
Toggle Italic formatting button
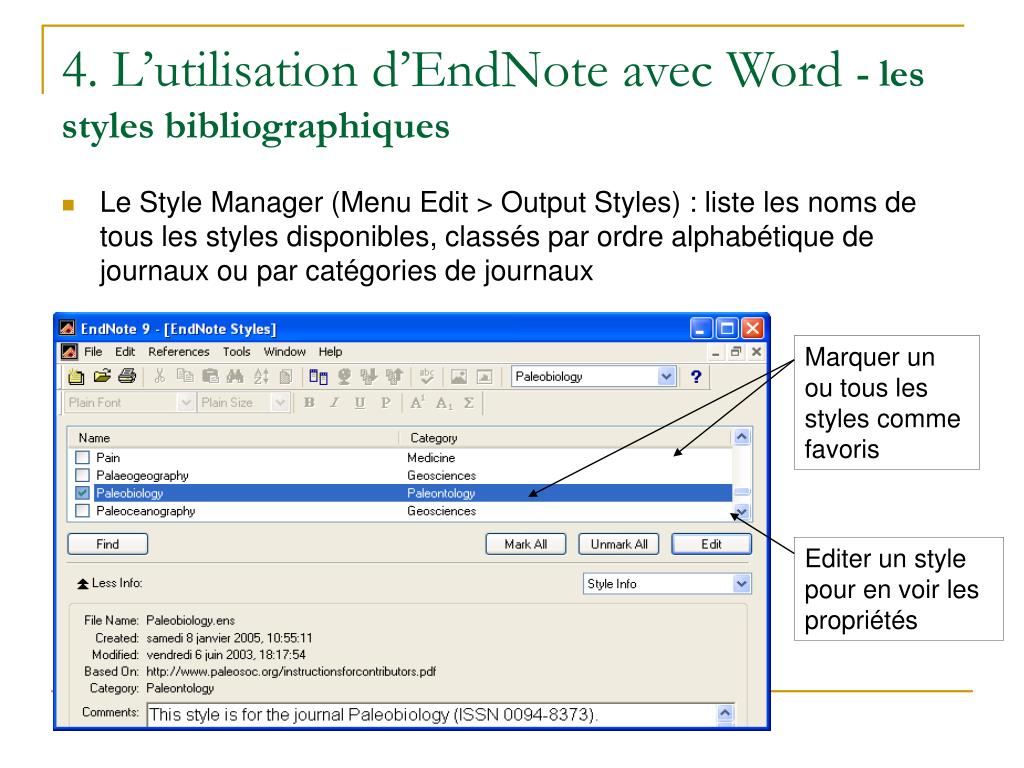[x=334, y=403]
